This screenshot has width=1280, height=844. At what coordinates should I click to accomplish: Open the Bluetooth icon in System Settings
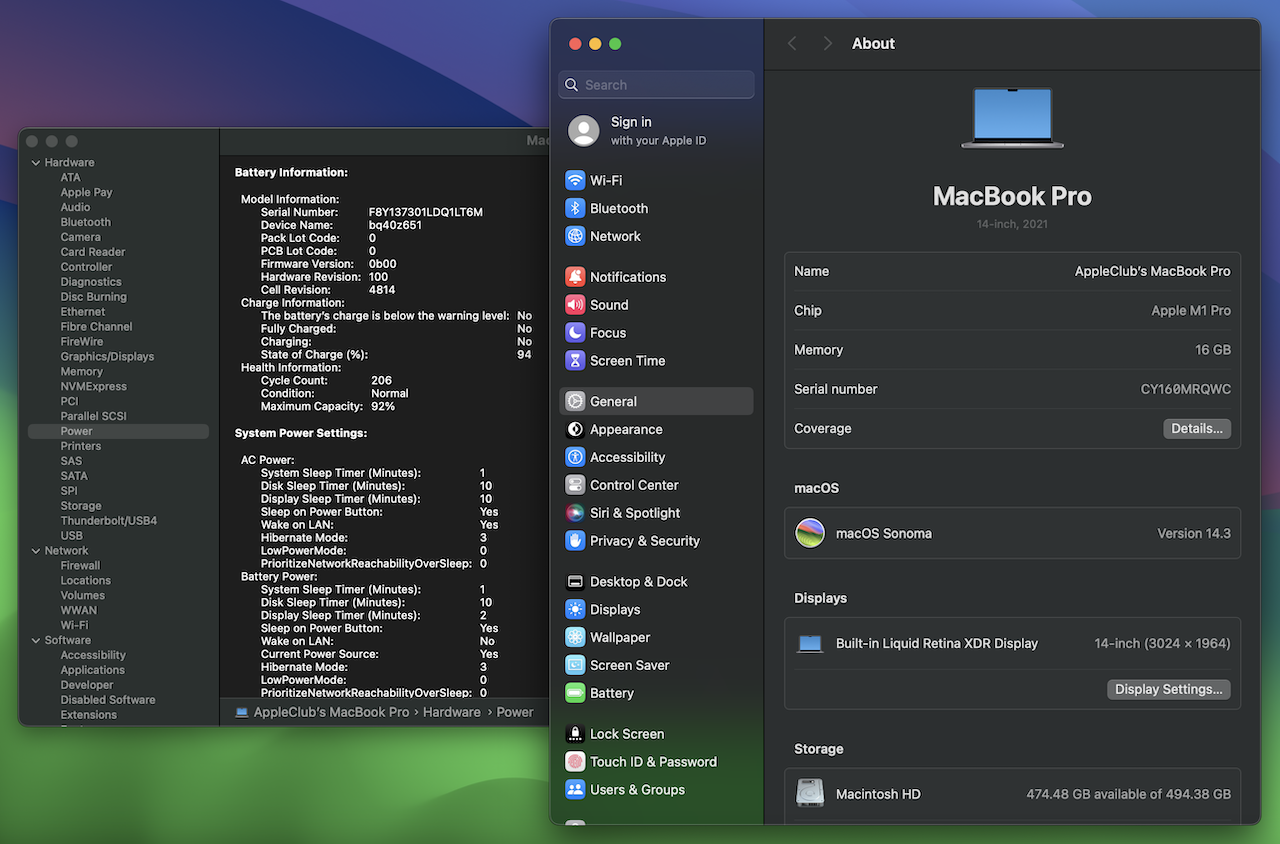575,208
